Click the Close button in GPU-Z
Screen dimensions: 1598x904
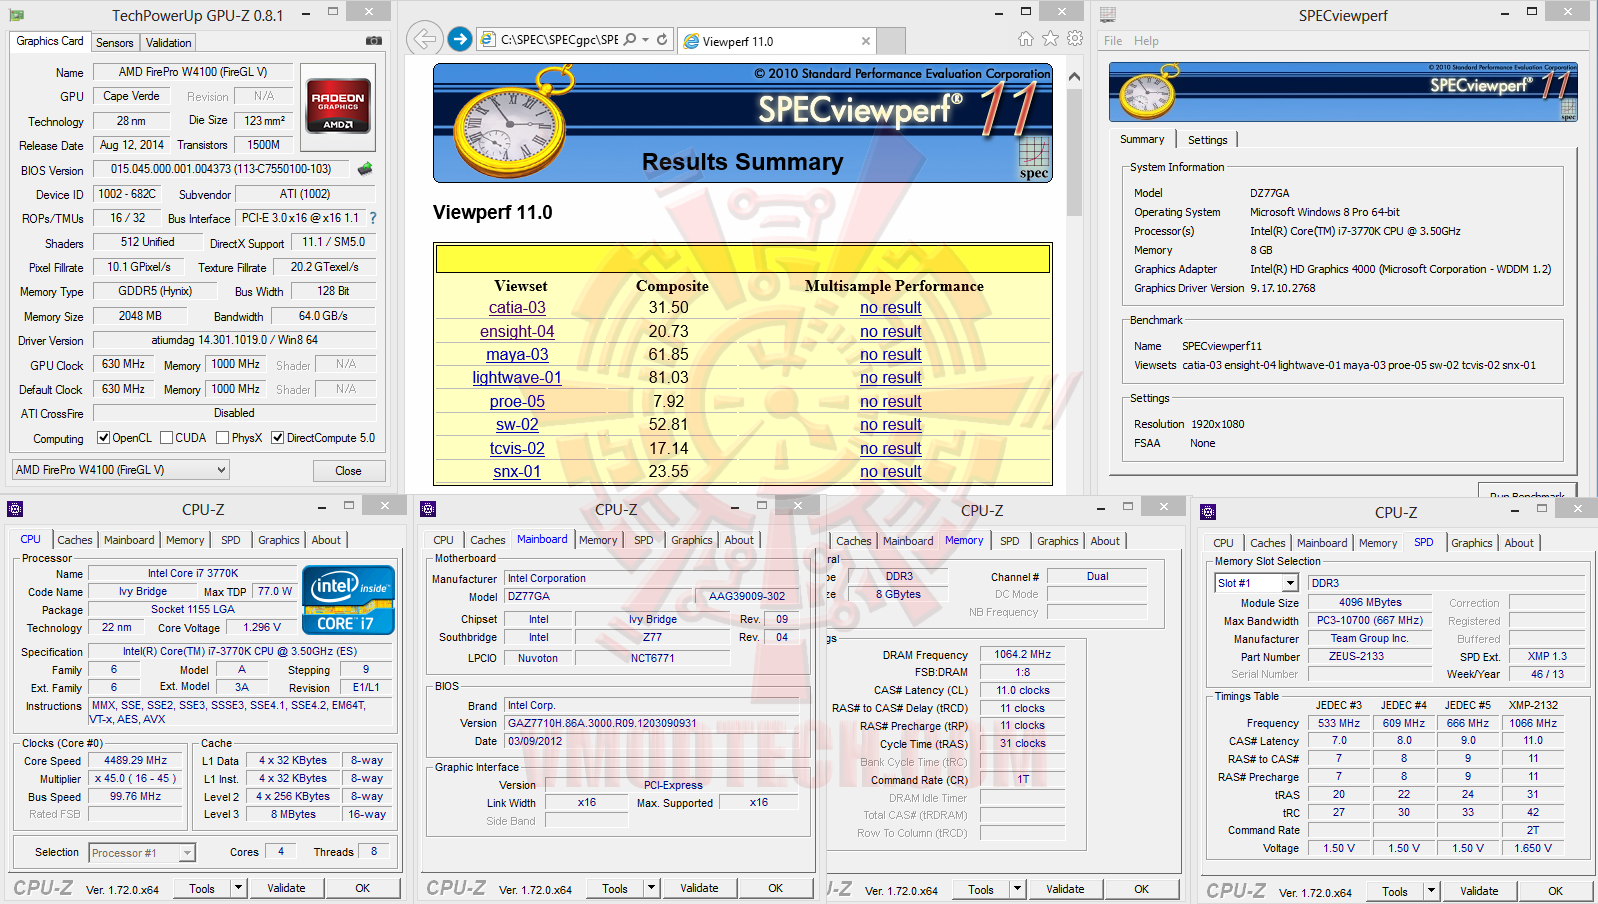coord(348,471)
